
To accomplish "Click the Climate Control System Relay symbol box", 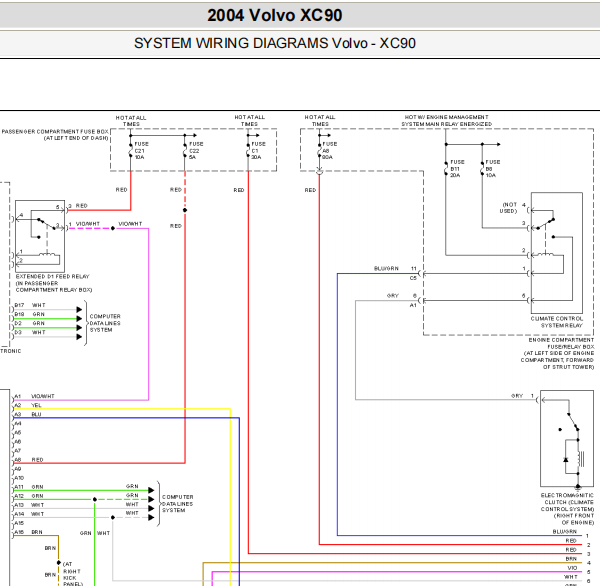I will (557, 253).
